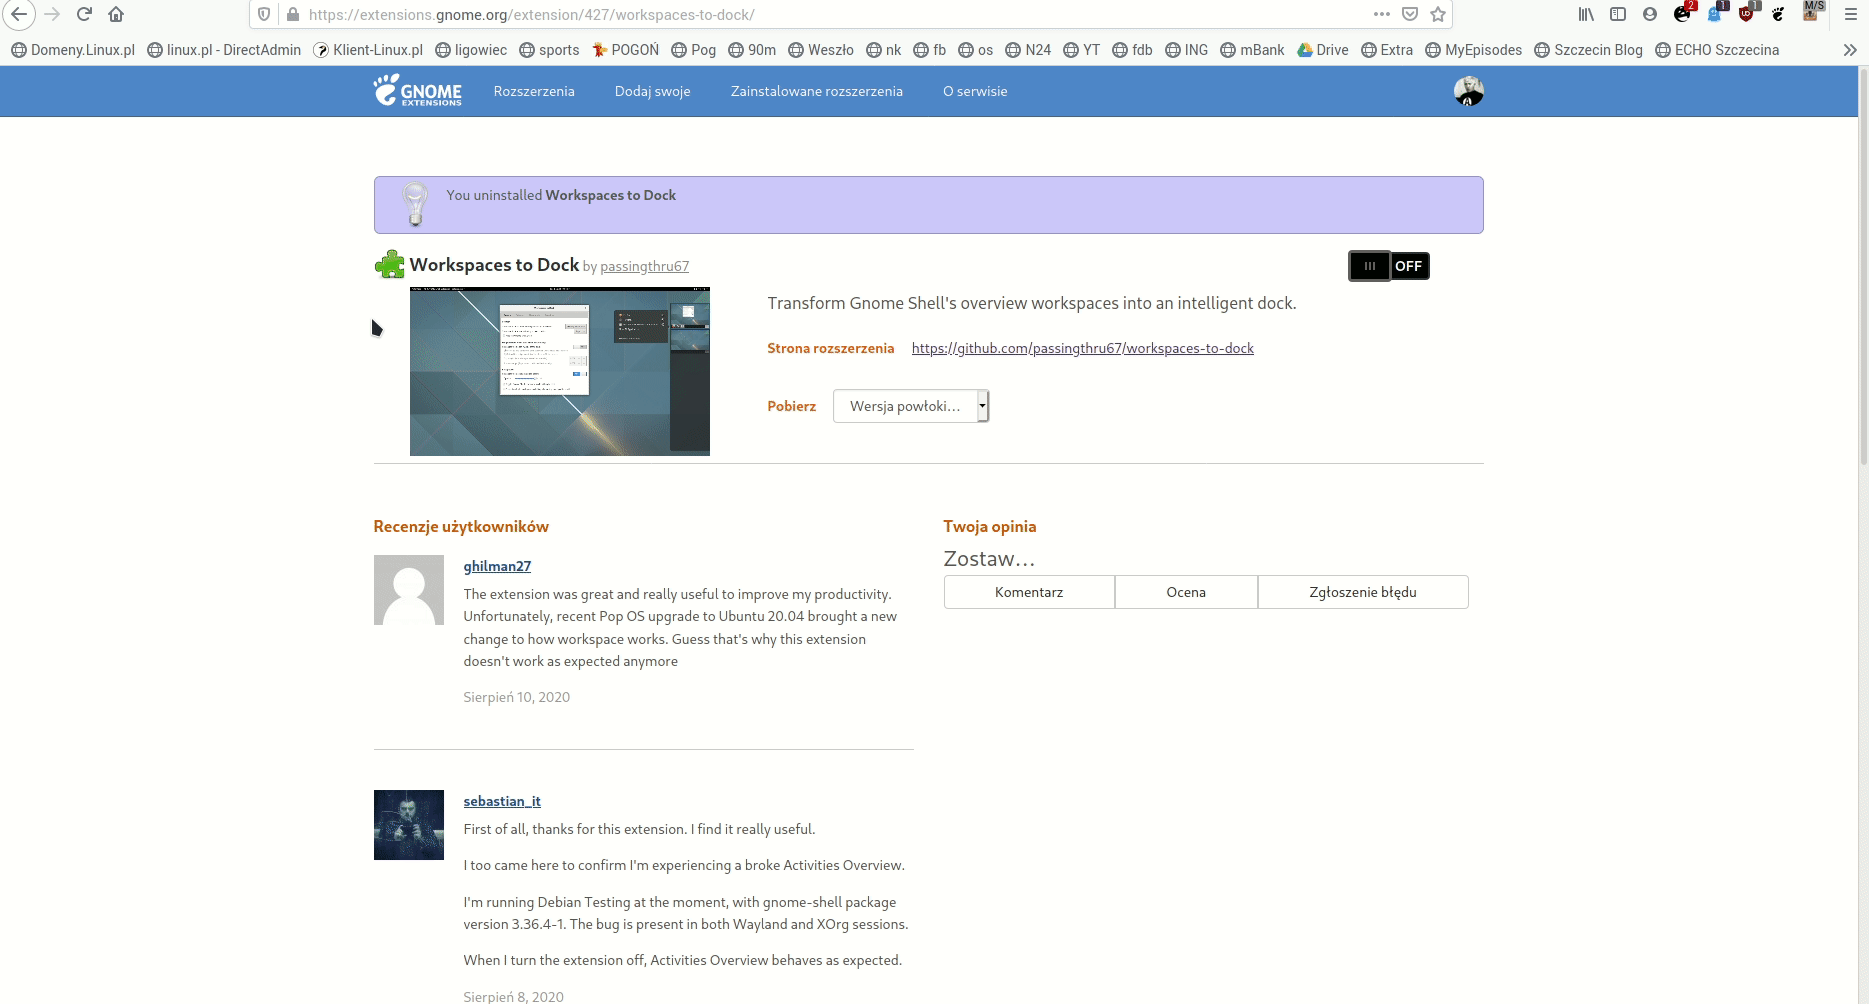
Task: Click the green puzzle extension icon
Action: coord(389,264)
